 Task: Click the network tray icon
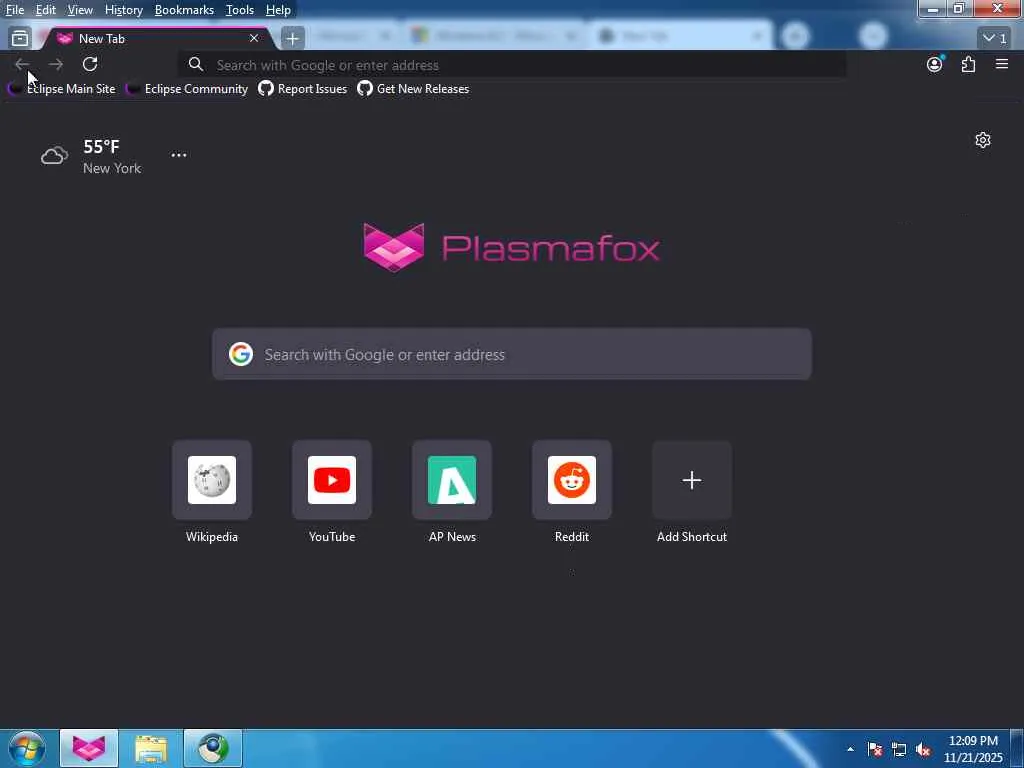coord(899,749)
